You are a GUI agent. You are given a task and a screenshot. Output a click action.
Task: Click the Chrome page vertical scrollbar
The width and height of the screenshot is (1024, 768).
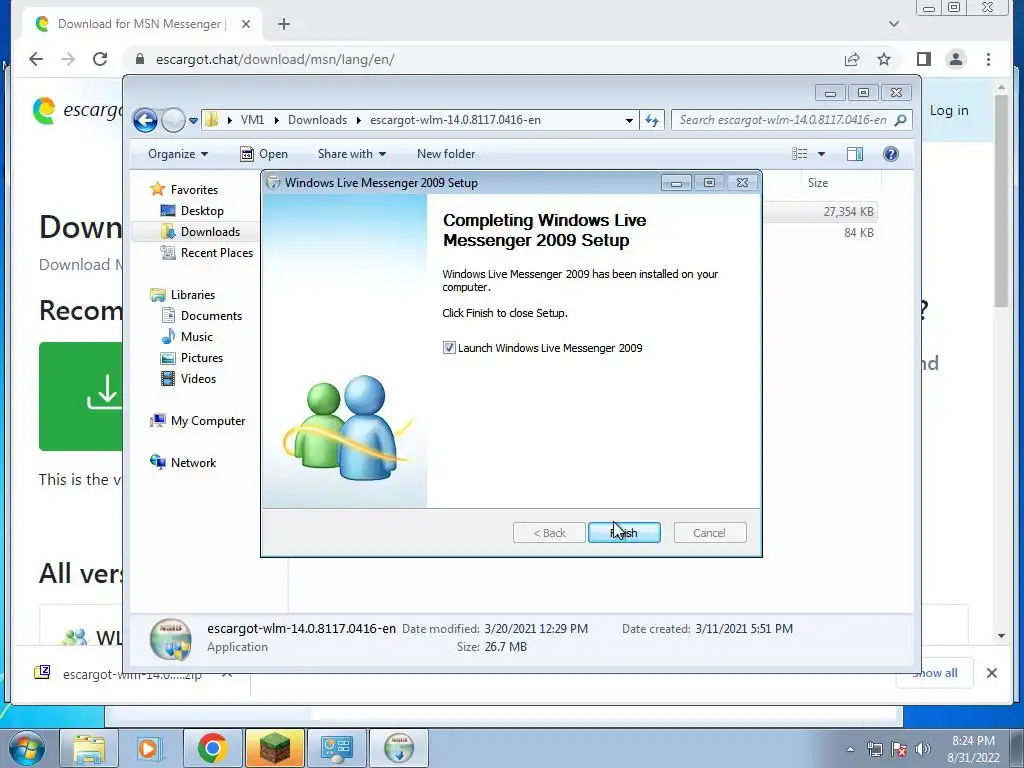tap(1001, 201)
